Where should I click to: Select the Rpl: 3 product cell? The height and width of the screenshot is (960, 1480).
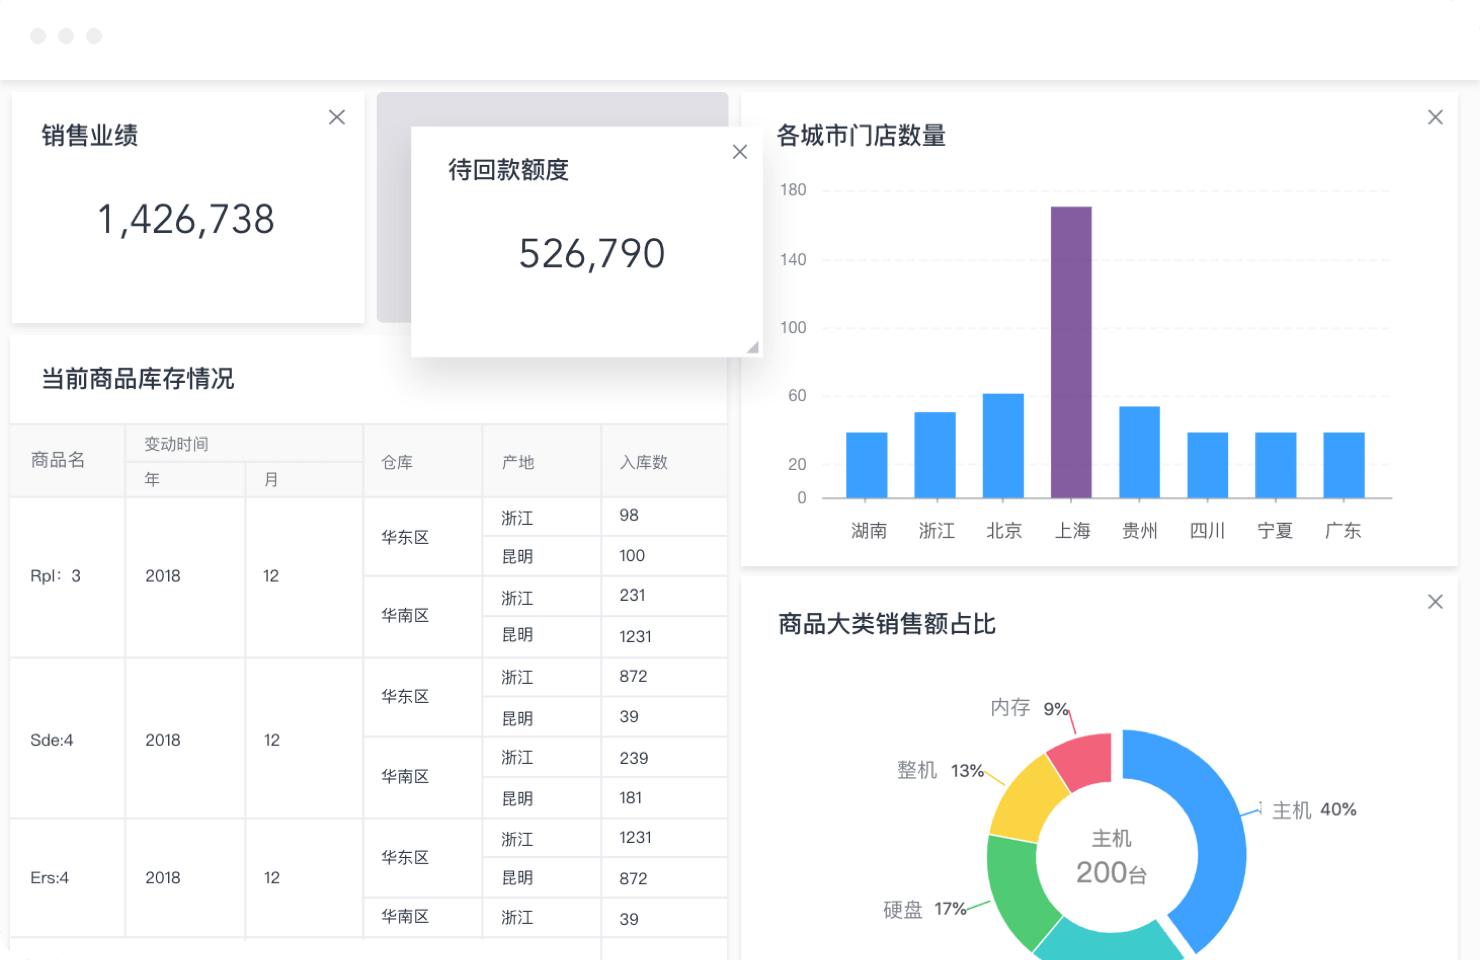(x=56, y=576)
